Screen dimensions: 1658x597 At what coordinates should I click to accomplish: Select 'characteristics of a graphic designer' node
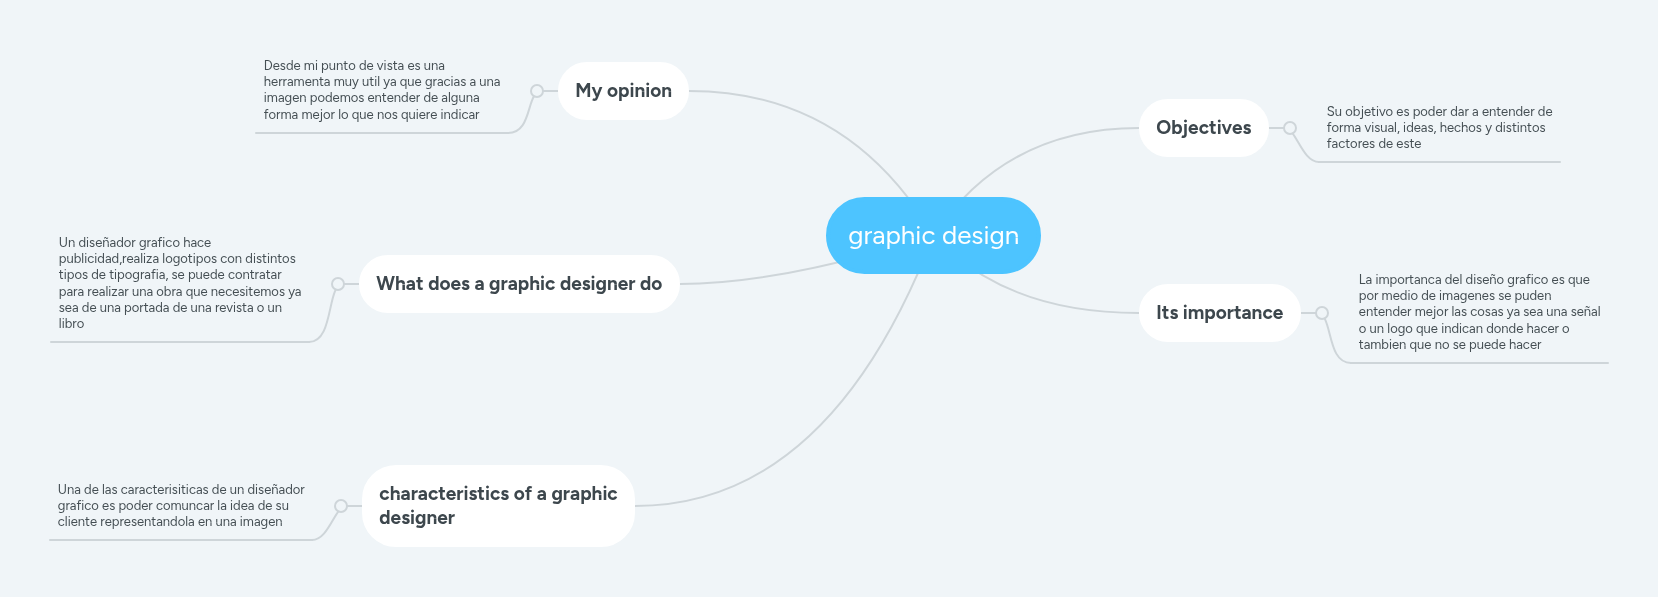498,506
